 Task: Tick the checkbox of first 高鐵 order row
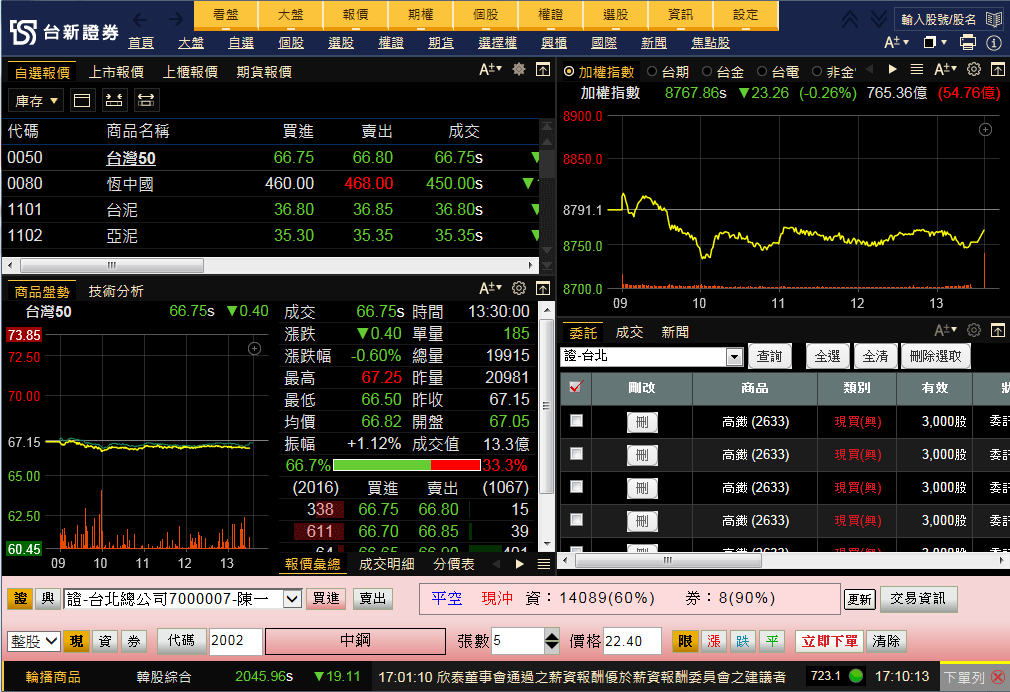(x=576, y=421)
